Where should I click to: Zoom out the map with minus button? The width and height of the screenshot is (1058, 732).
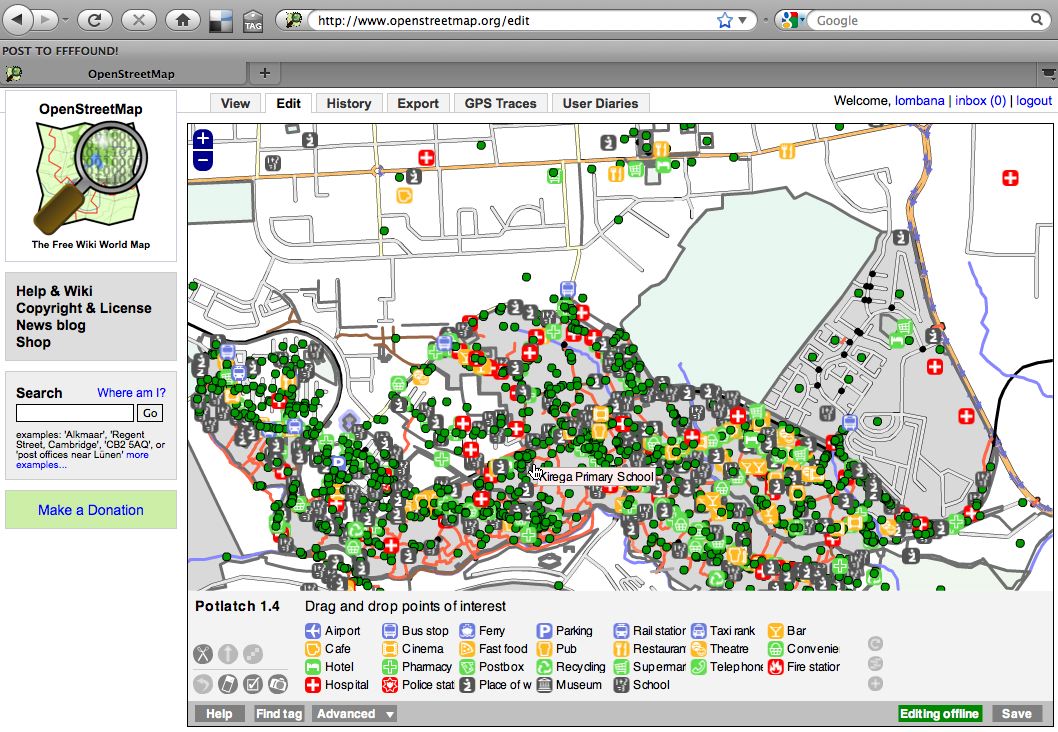pos(203,161)
